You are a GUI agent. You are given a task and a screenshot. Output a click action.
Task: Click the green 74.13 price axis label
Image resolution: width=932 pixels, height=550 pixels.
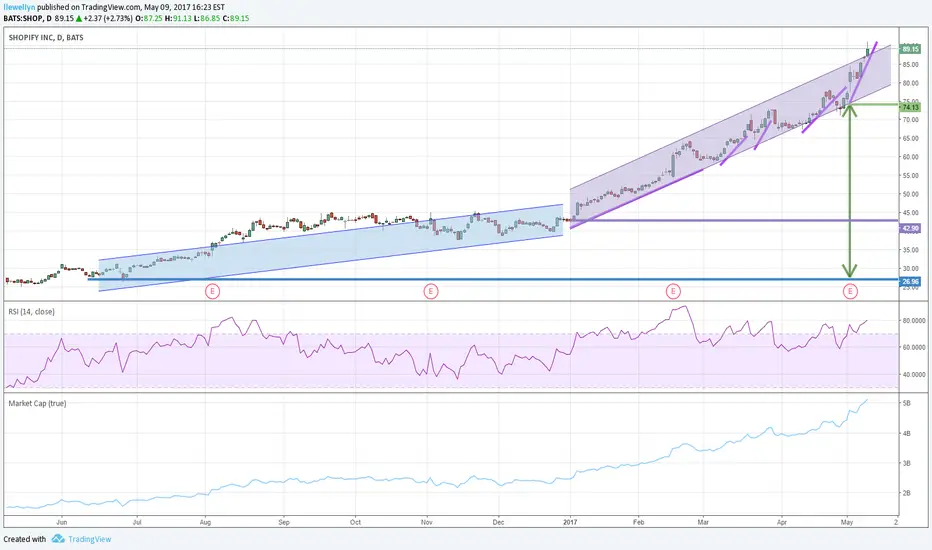(911, 108)
